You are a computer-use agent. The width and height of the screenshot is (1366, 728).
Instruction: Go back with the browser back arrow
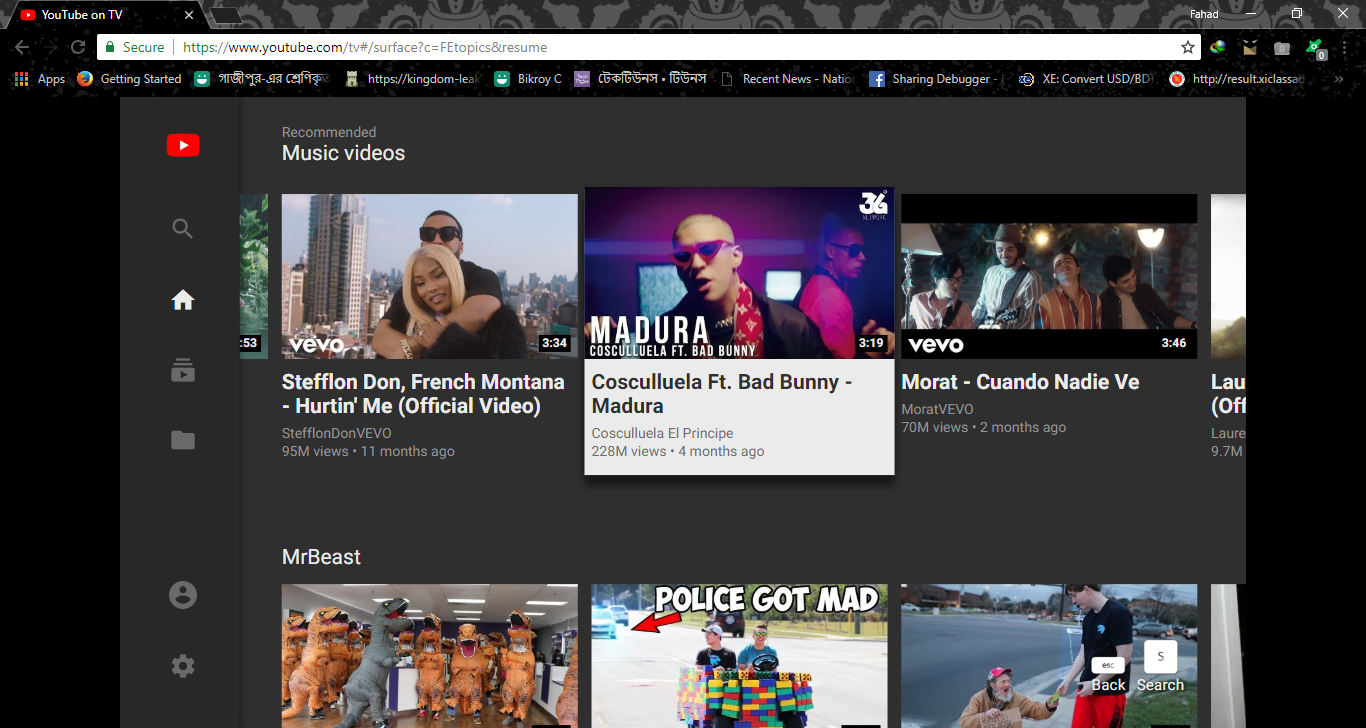(22, 47)
